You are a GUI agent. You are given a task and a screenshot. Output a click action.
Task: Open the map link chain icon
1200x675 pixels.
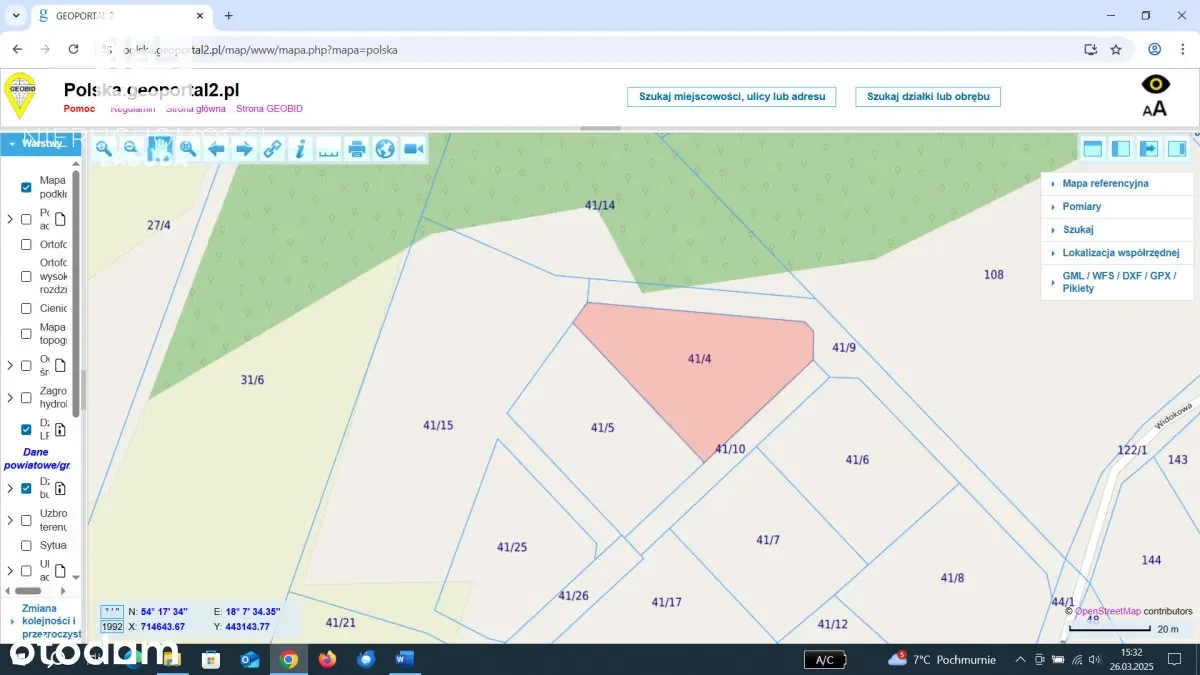[272, 149]
